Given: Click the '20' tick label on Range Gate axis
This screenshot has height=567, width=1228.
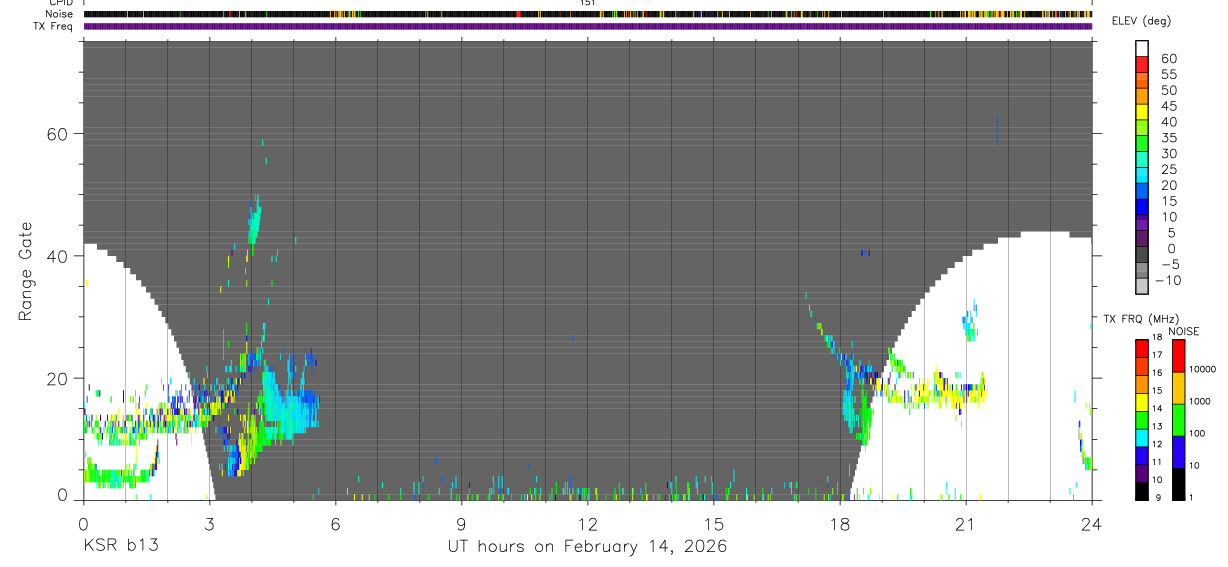Looking at the screenshot, I should click(x=57, y=378).
